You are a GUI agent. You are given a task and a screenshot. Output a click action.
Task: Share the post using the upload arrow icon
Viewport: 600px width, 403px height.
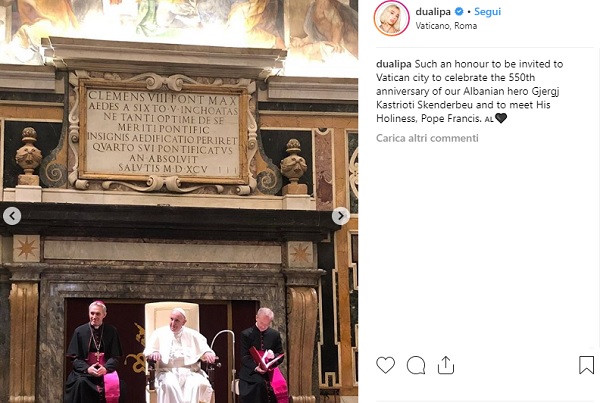pyautogui.click(x=446, y=365)
